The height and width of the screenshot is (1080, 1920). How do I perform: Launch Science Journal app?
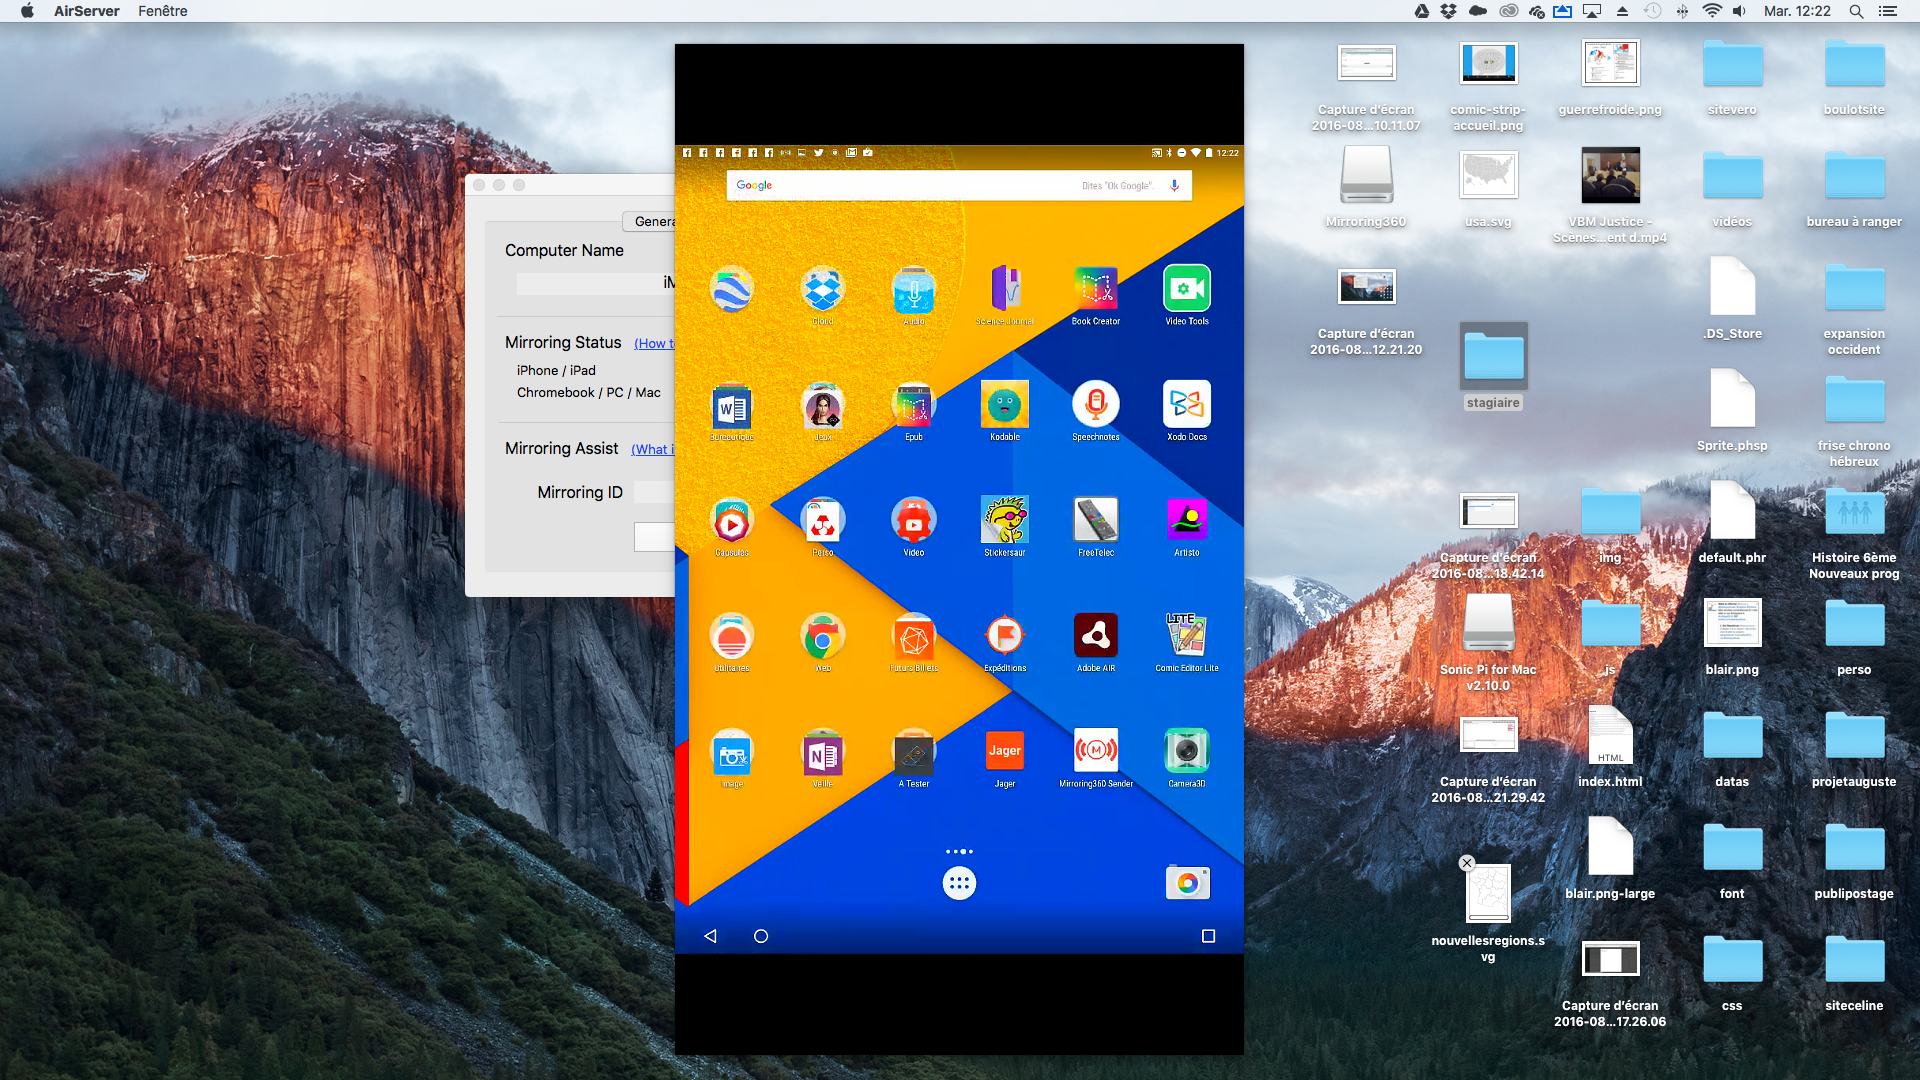tap(1004, 290)
